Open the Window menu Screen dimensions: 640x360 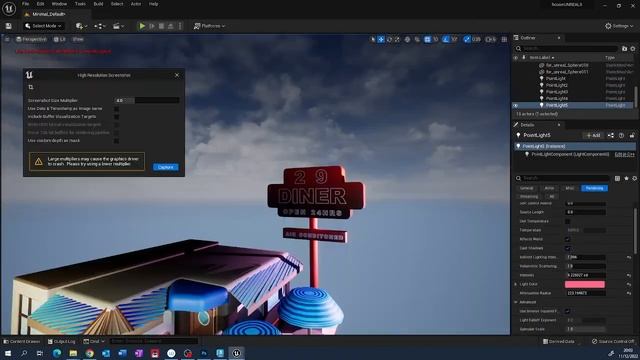[59, 4]
